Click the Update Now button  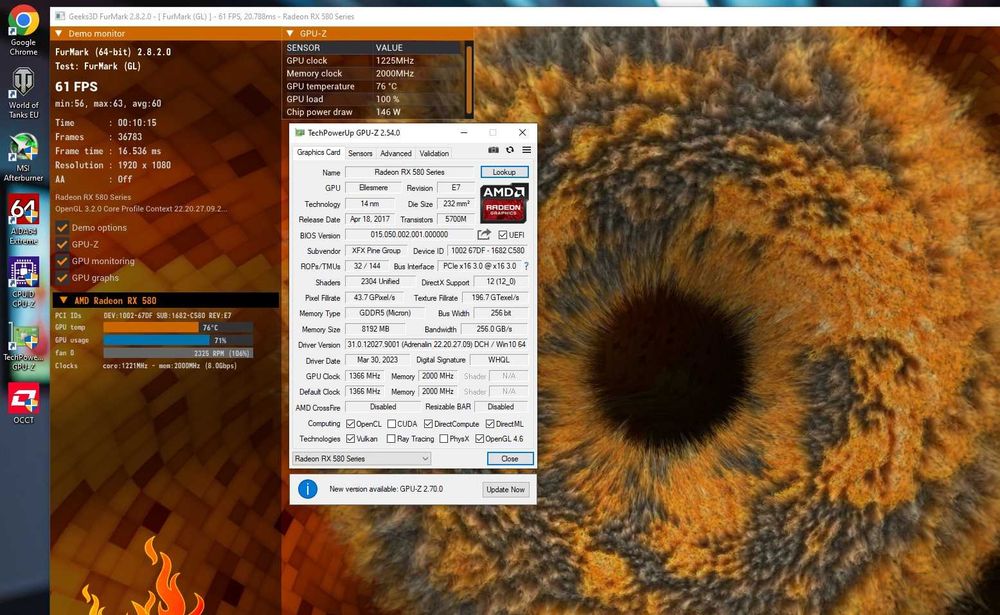pyautogui.click(x=506, y=489)
